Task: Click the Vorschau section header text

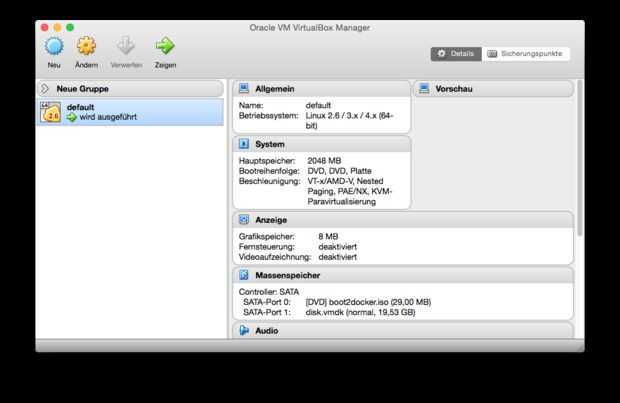Action: pyautogui.click(x=454, y=89)
